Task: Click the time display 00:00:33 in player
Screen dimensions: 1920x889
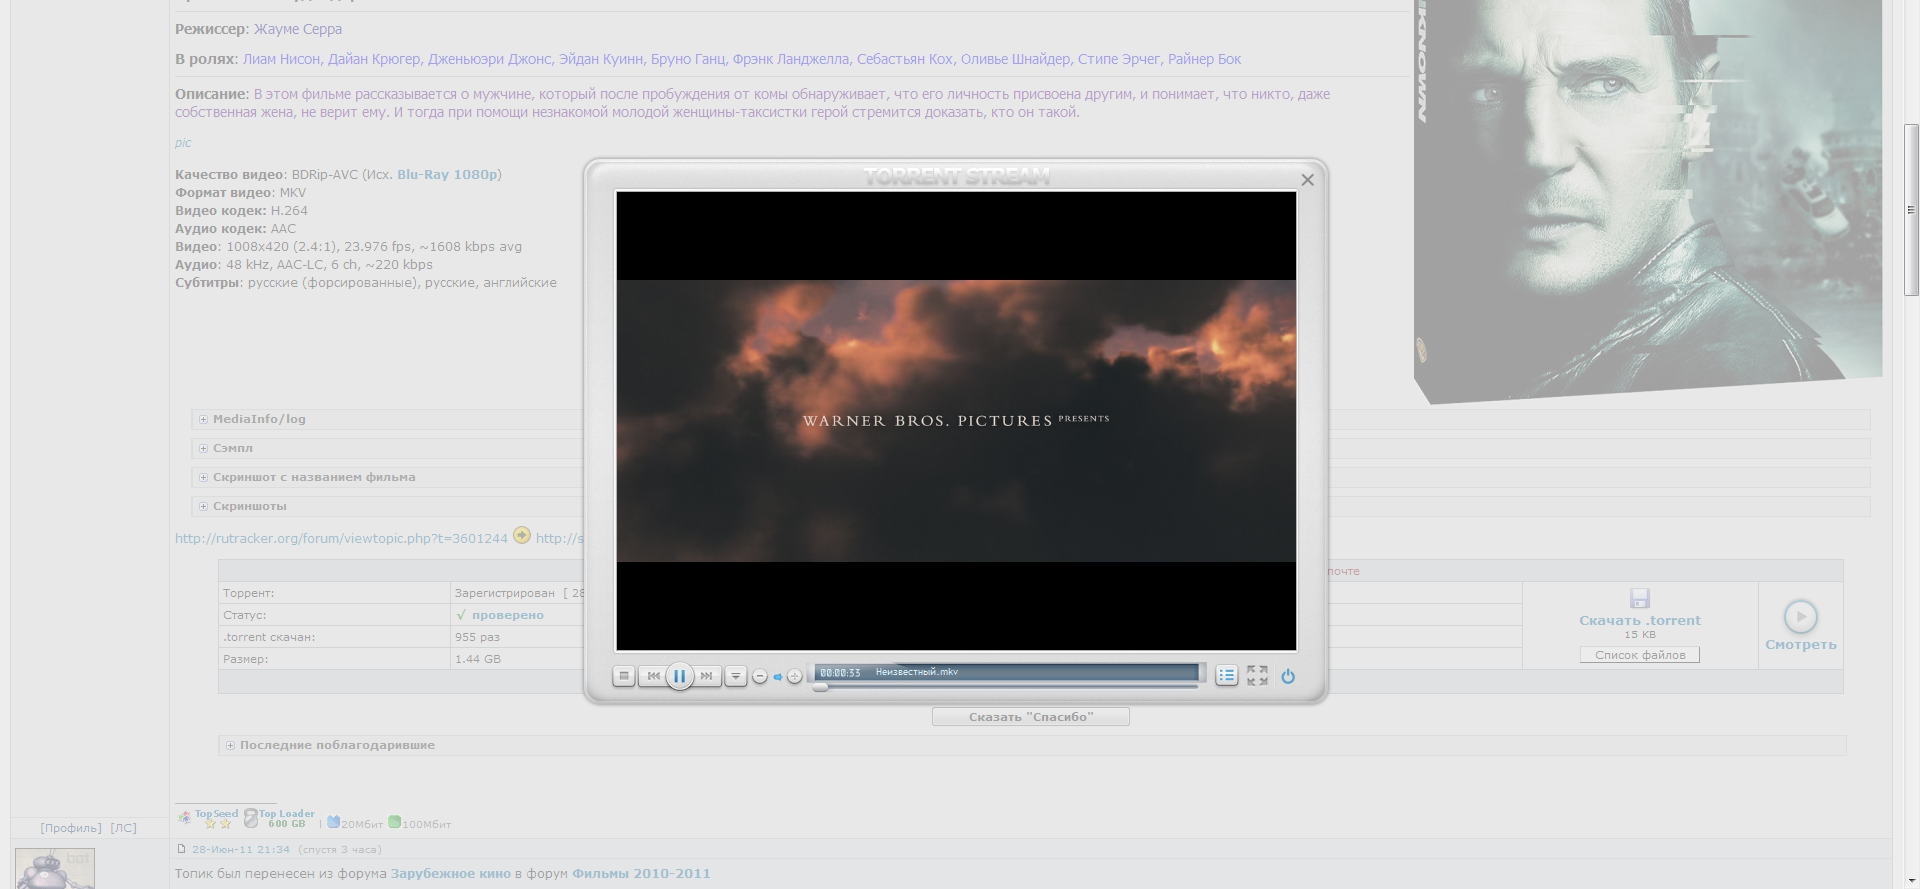Action: (841, 673)
